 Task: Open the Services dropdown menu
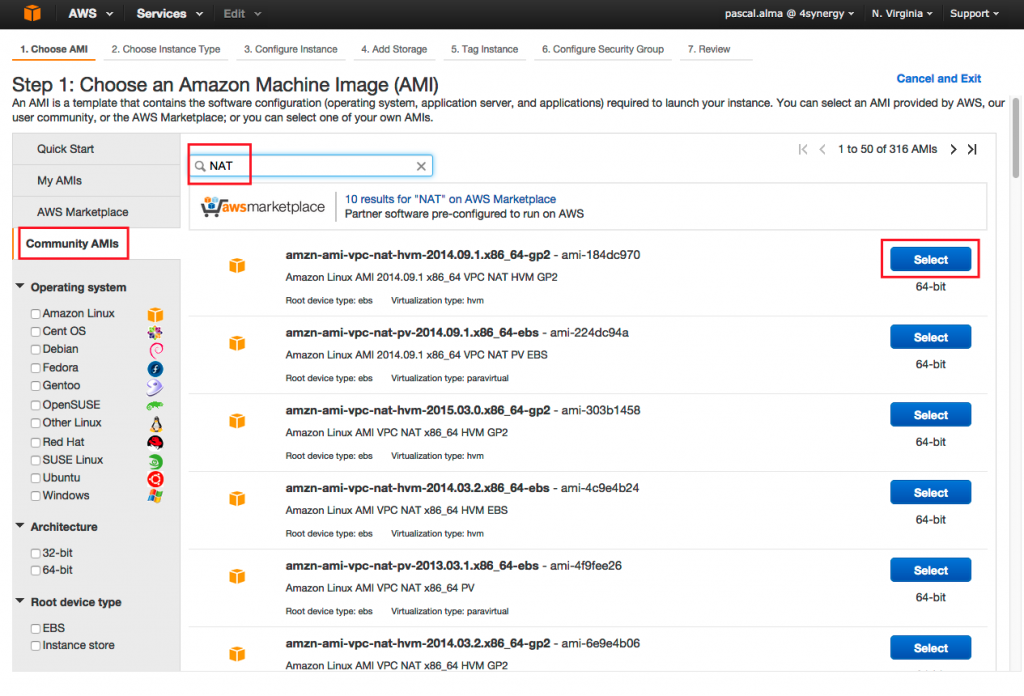[169, 13]
